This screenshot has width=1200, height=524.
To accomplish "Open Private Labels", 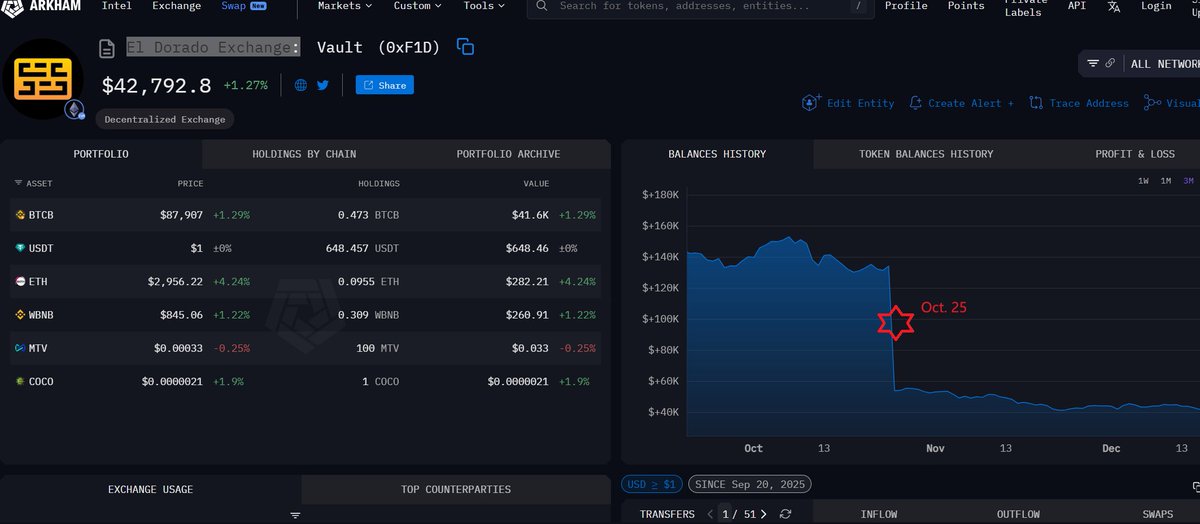I will 1026,6.
